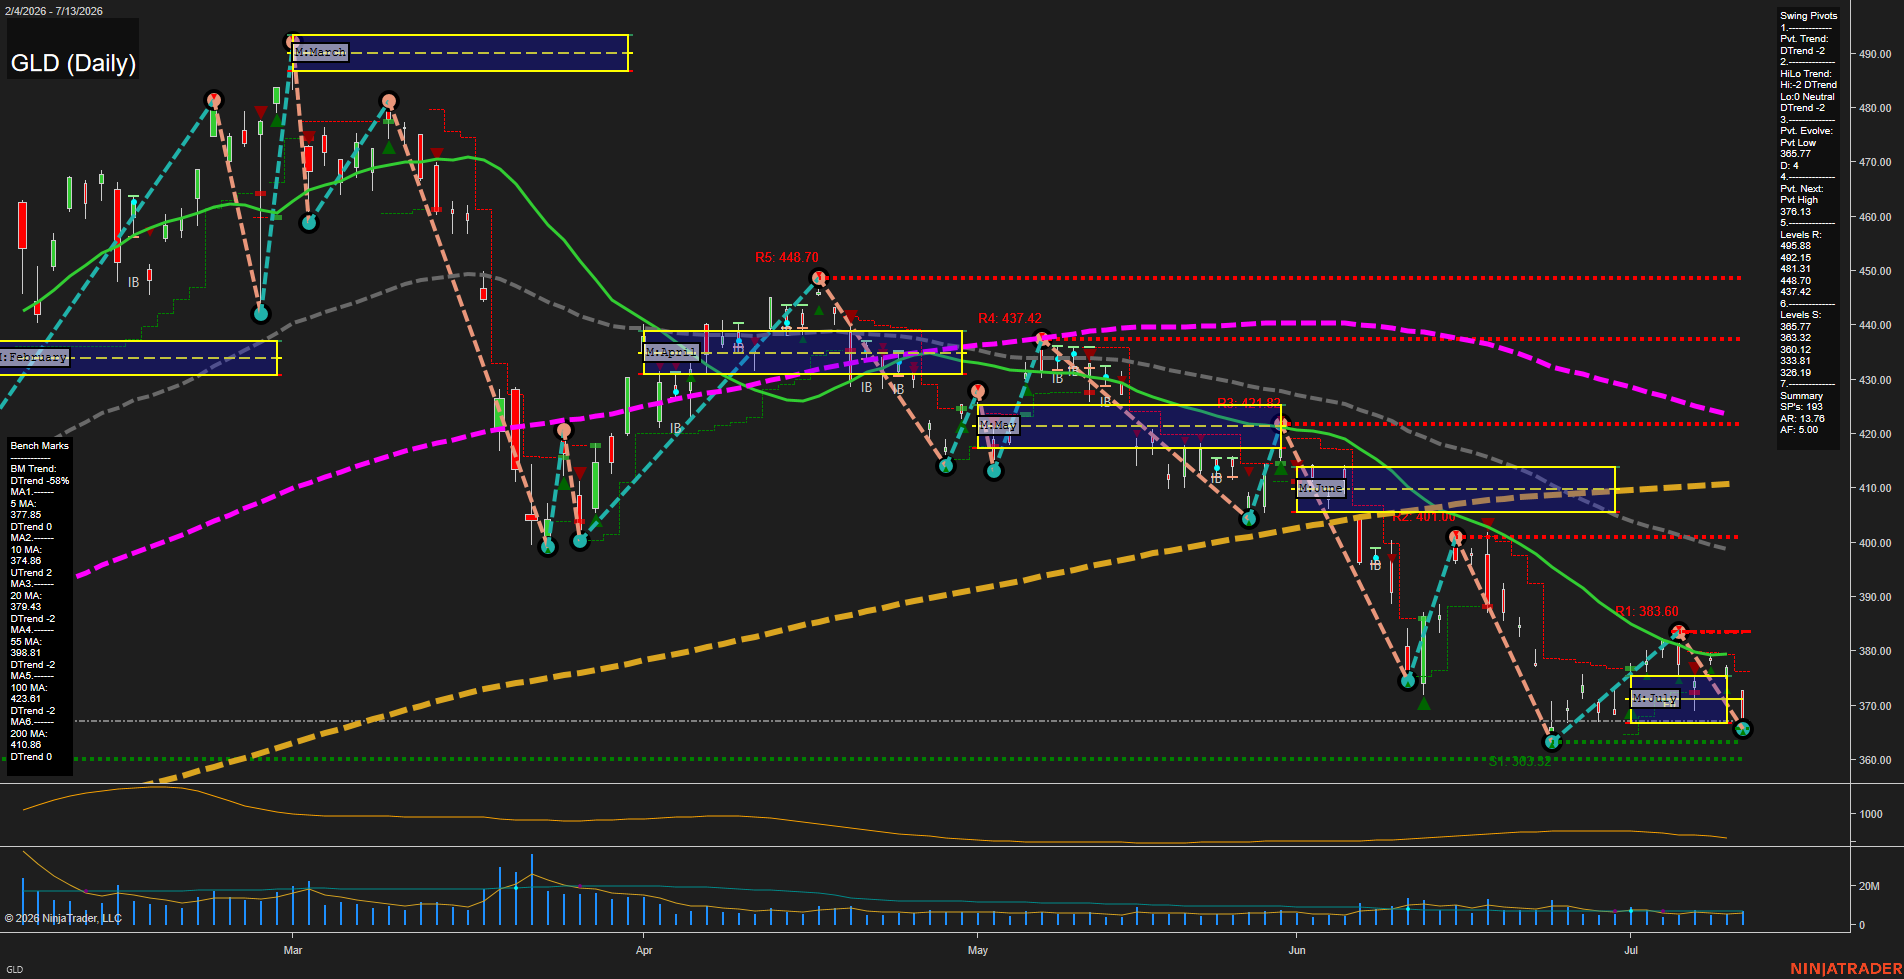Click the swing high pivot marker at R5
Image resolution: width=1904 pixels, height=979 pixels.
click(819, 278)
